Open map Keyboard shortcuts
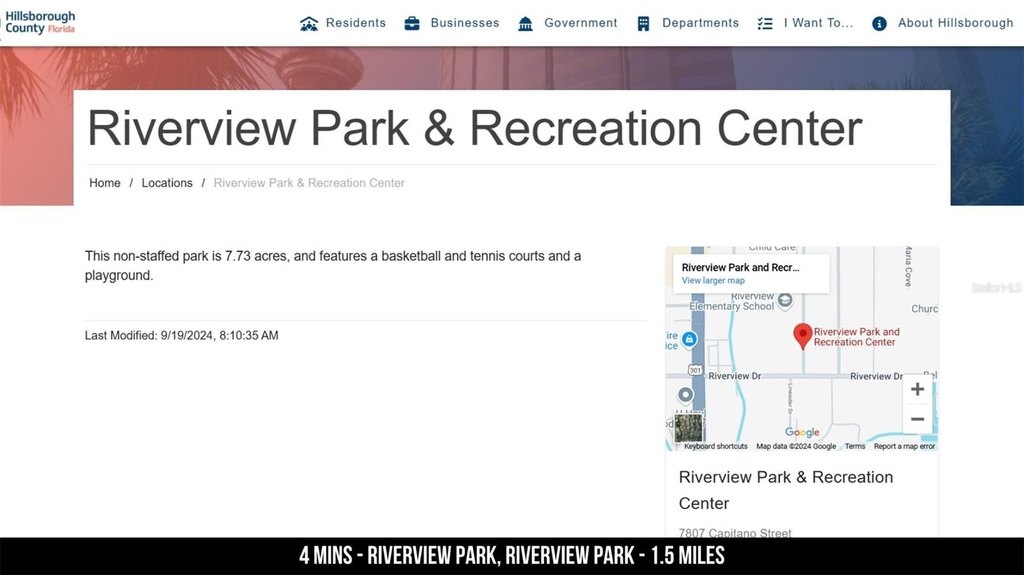The image size is (1024, 575). coord(715,447)
